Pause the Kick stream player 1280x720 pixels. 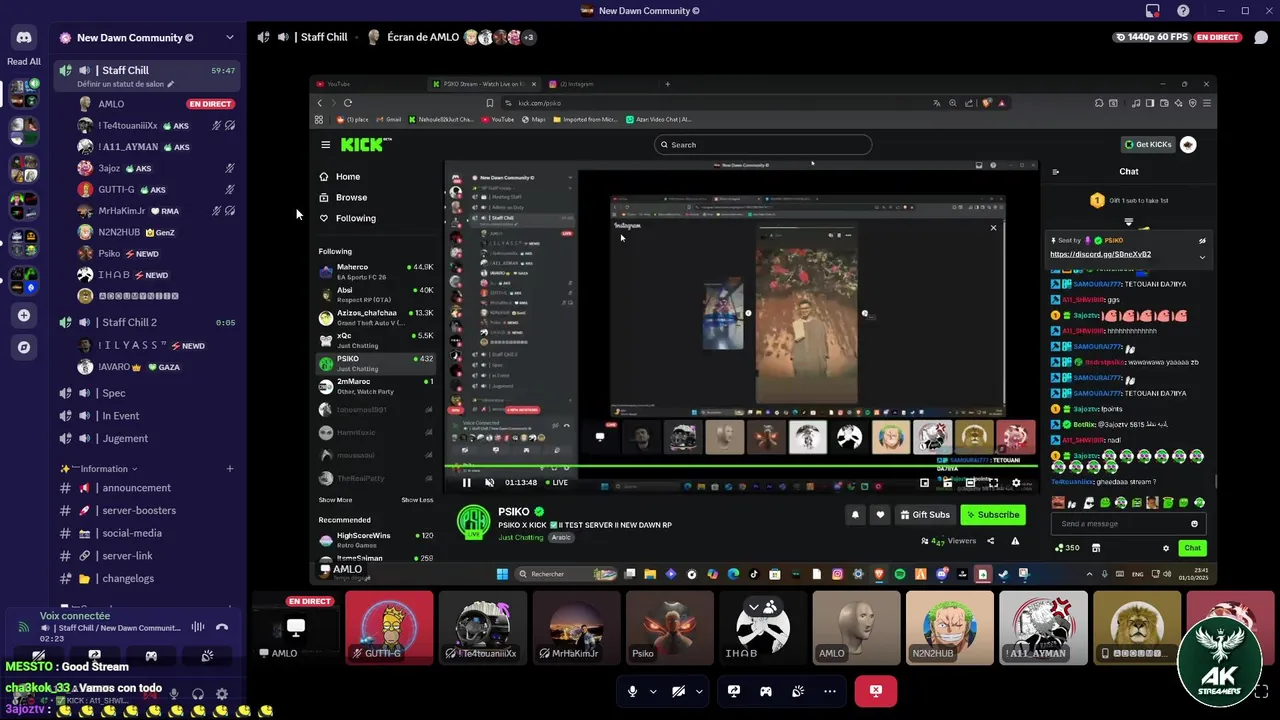tap(466, 483)
